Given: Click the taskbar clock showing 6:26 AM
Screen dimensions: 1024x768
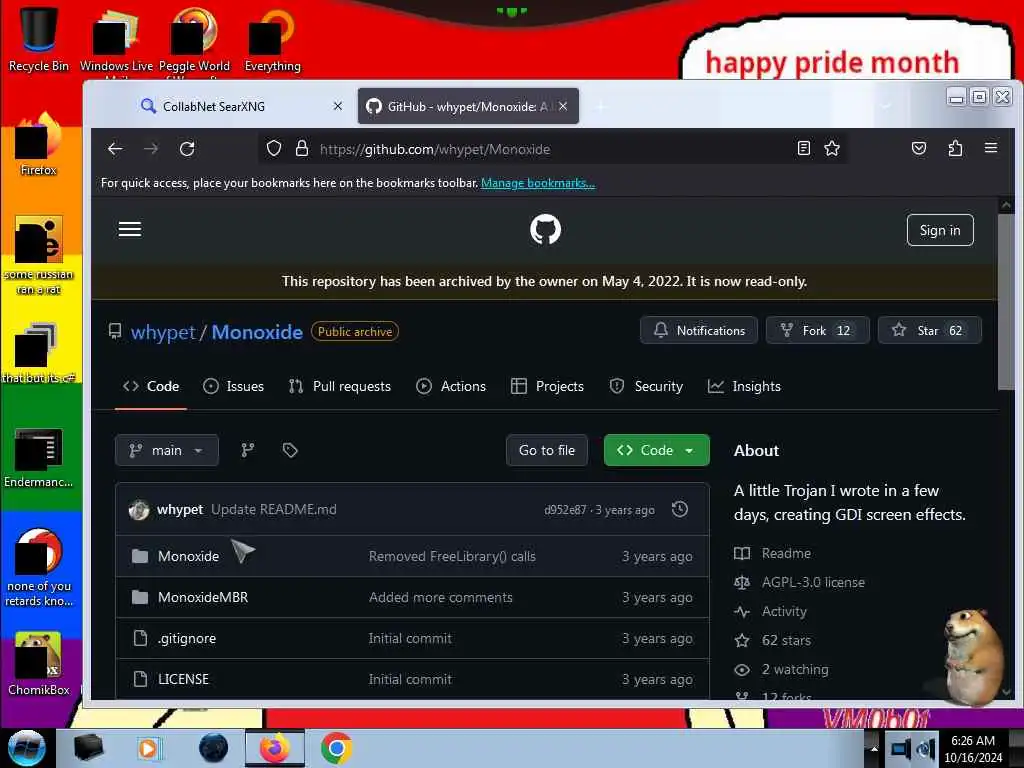Looking at the screenshot, I should 973,748.
